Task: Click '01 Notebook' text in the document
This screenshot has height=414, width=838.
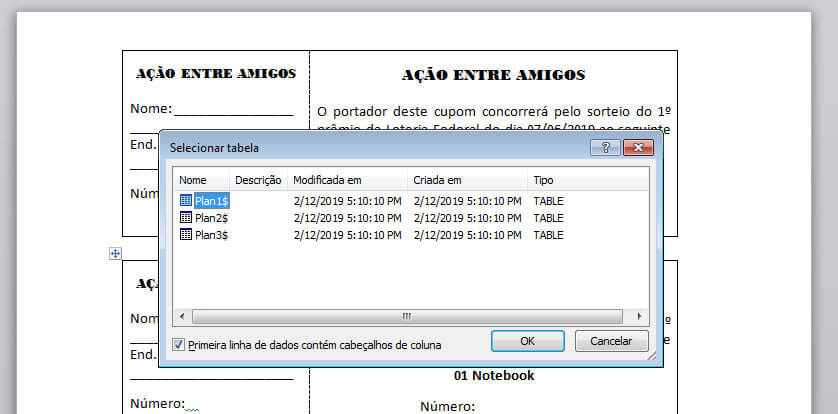Action: pyautogui.click(x=494, y=376)
